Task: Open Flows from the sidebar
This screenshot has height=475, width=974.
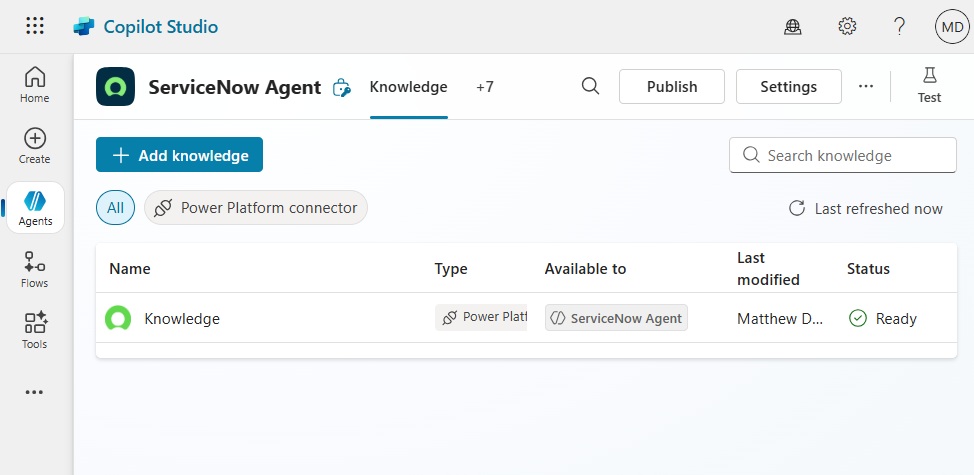Action: point(35,269)
